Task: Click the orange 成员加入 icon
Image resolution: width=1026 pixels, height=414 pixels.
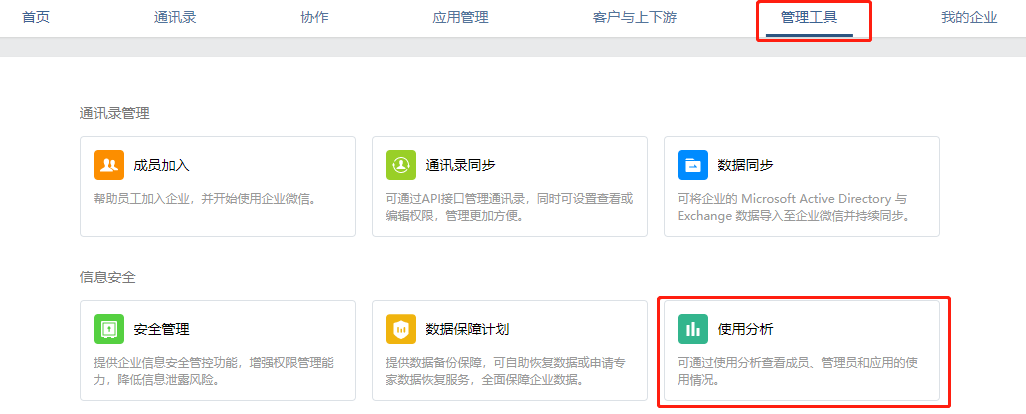Action: [x=109, y=165]
